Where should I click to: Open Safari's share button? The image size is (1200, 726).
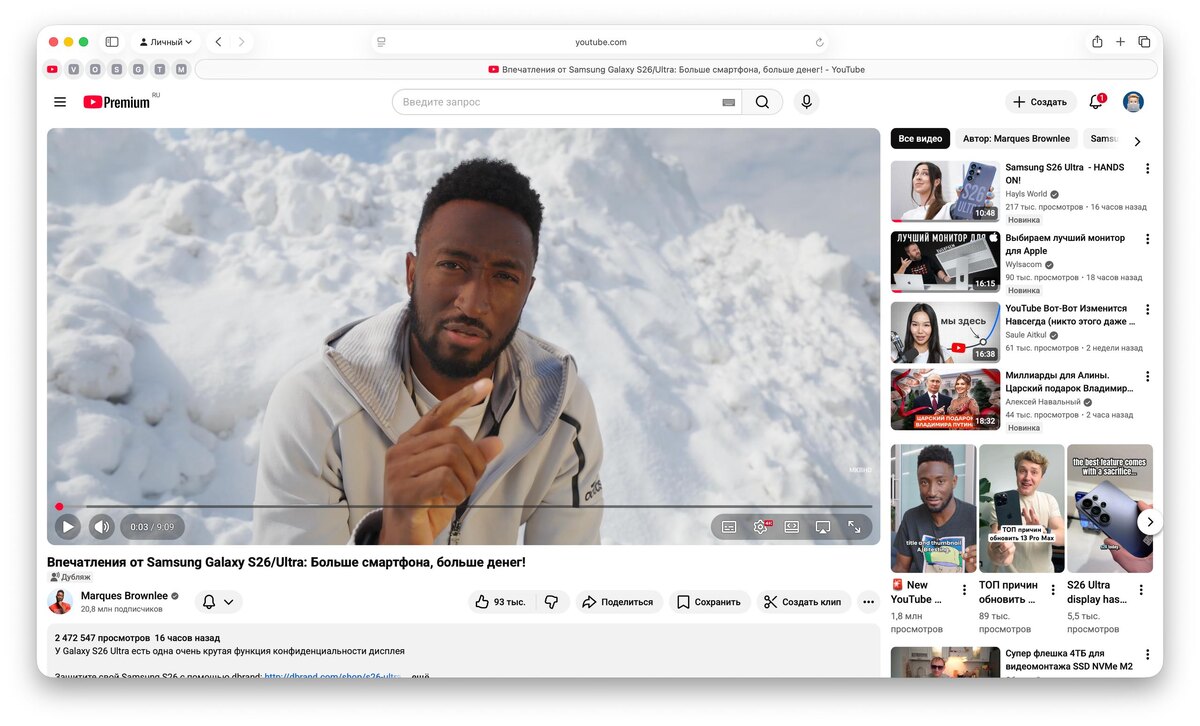1097,42
